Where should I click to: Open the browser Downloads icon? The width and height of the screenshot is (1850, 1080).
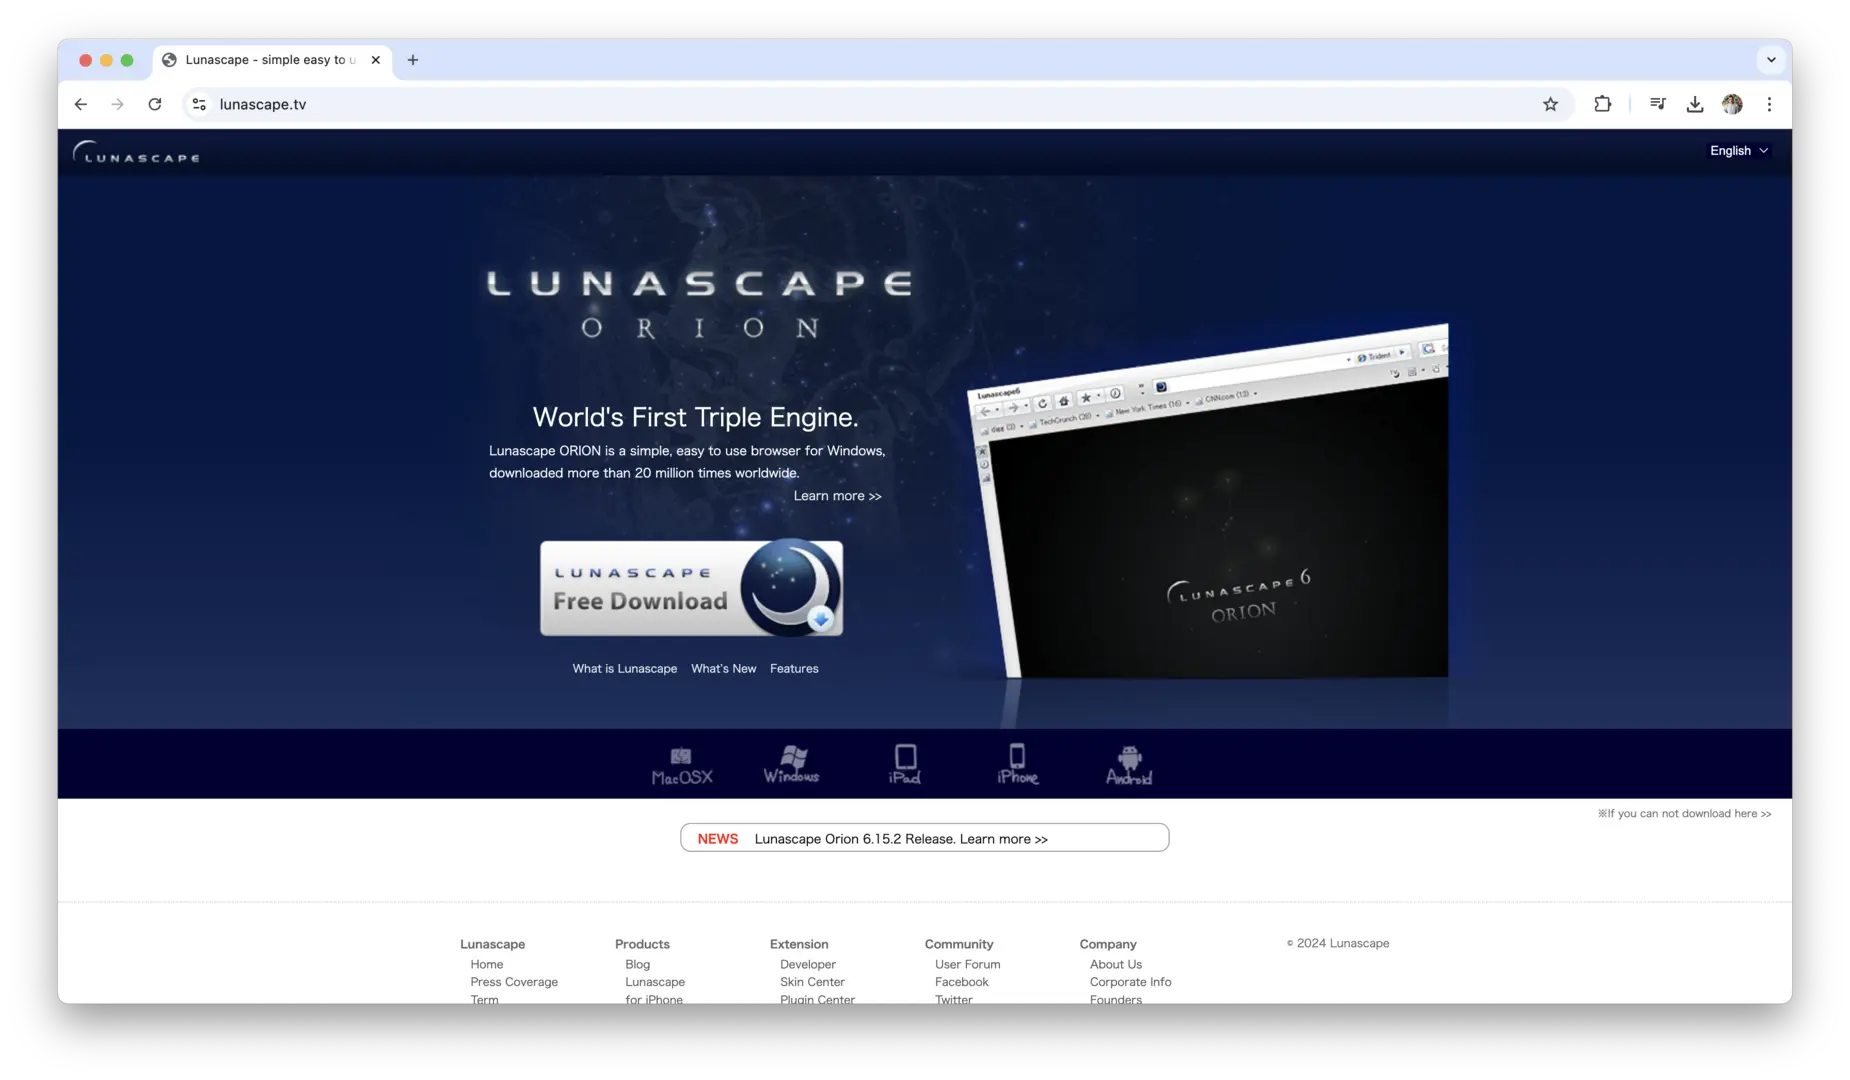(1694, 104)
